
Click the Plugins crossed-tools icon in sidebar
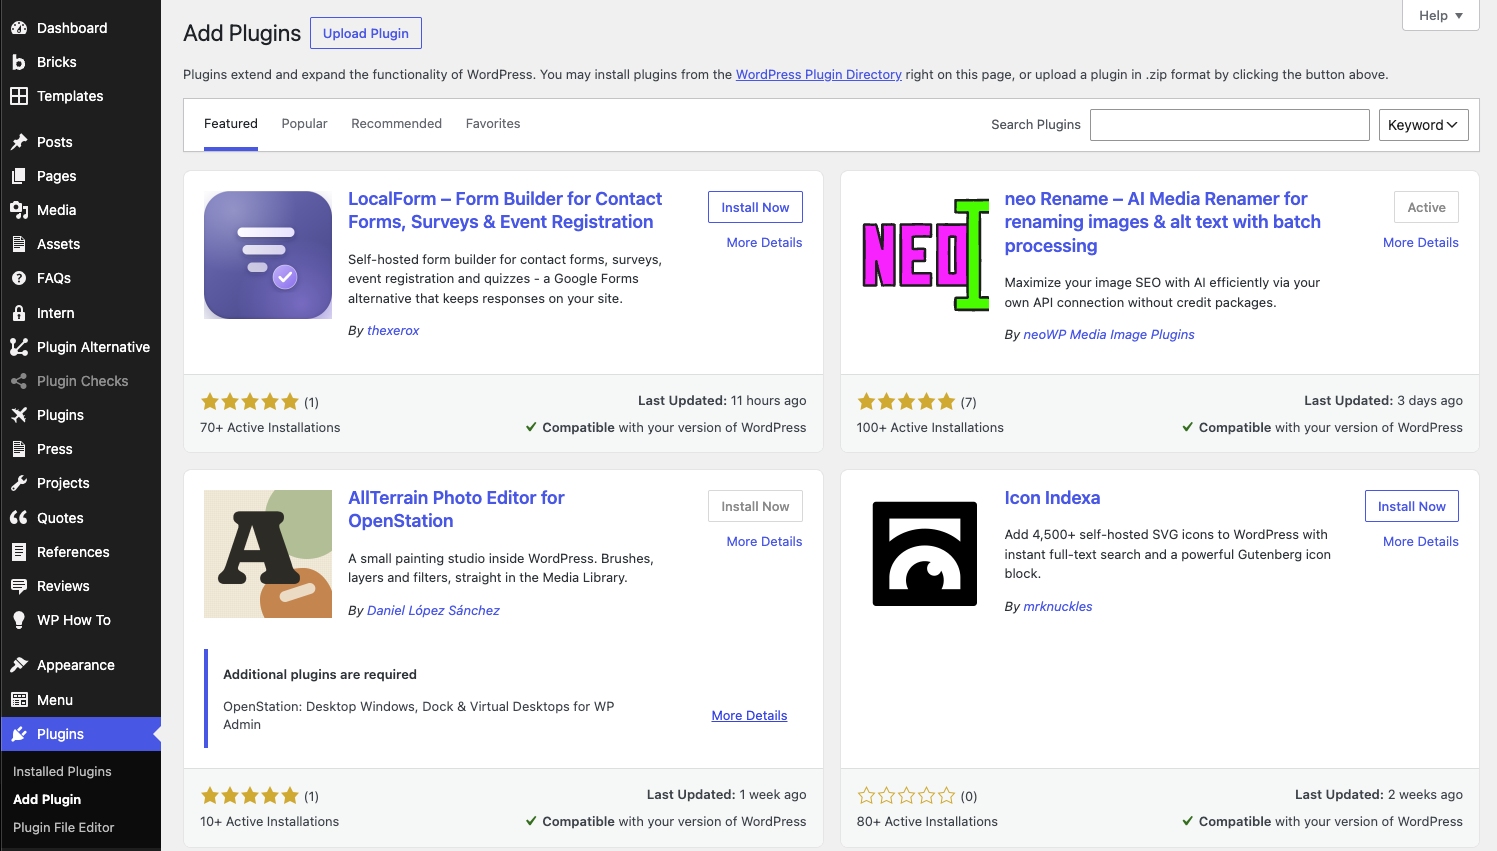19,415
